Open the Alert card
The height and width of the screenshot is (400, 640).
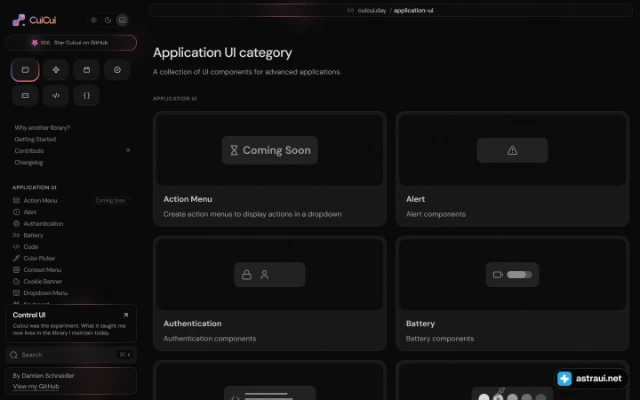pyautogui.click(x=512, y=169)
